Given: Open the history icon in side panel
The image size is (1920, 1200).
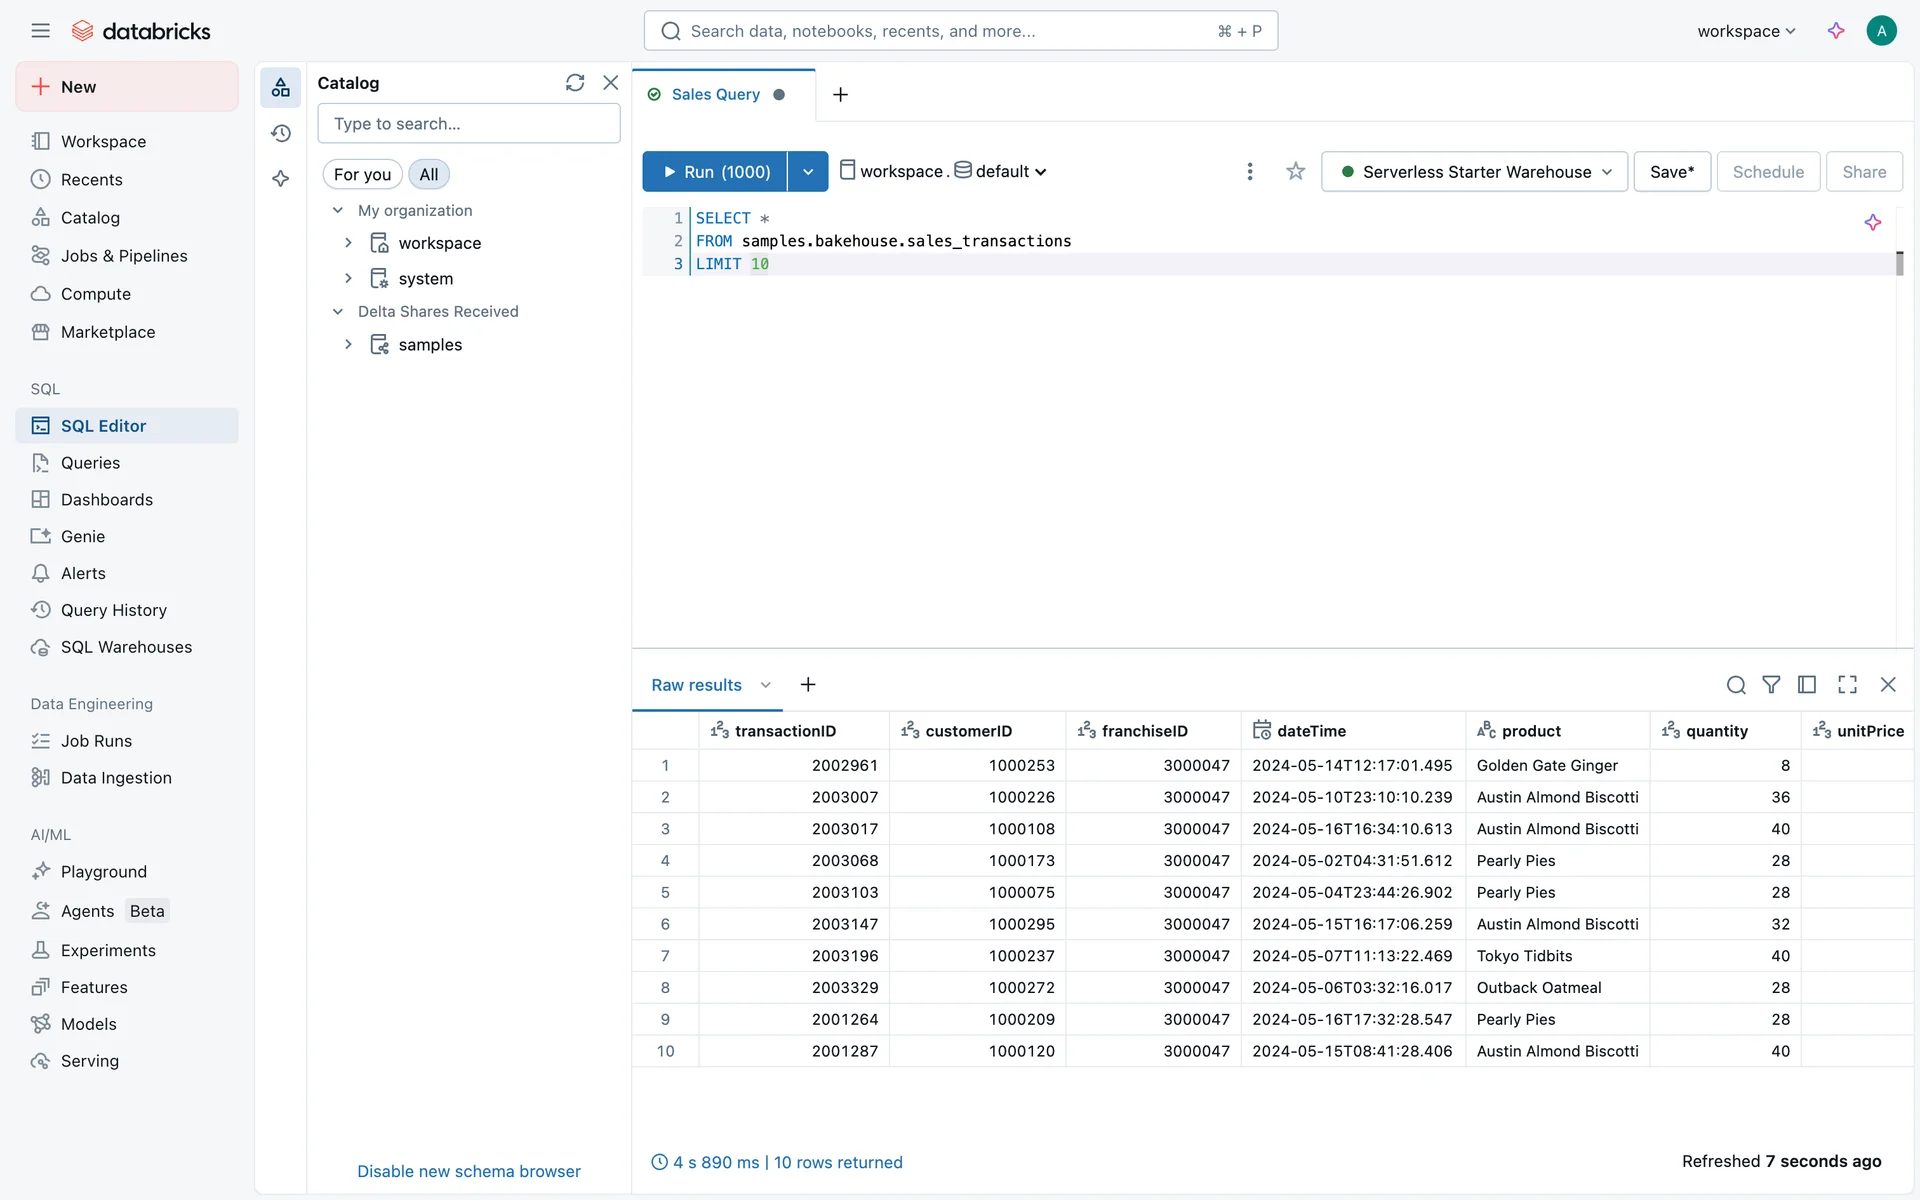Looking at the screenshot, I should point(281,133).
